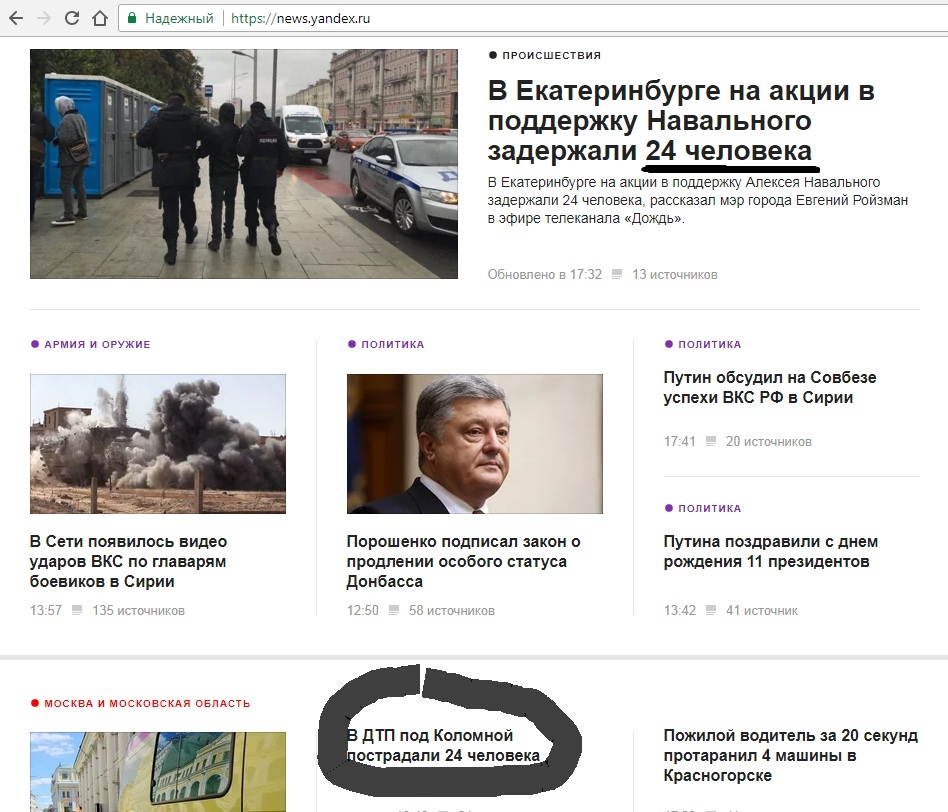Open the Происшествия category
The height and width of the screenshot is (812, 948).
550,56
